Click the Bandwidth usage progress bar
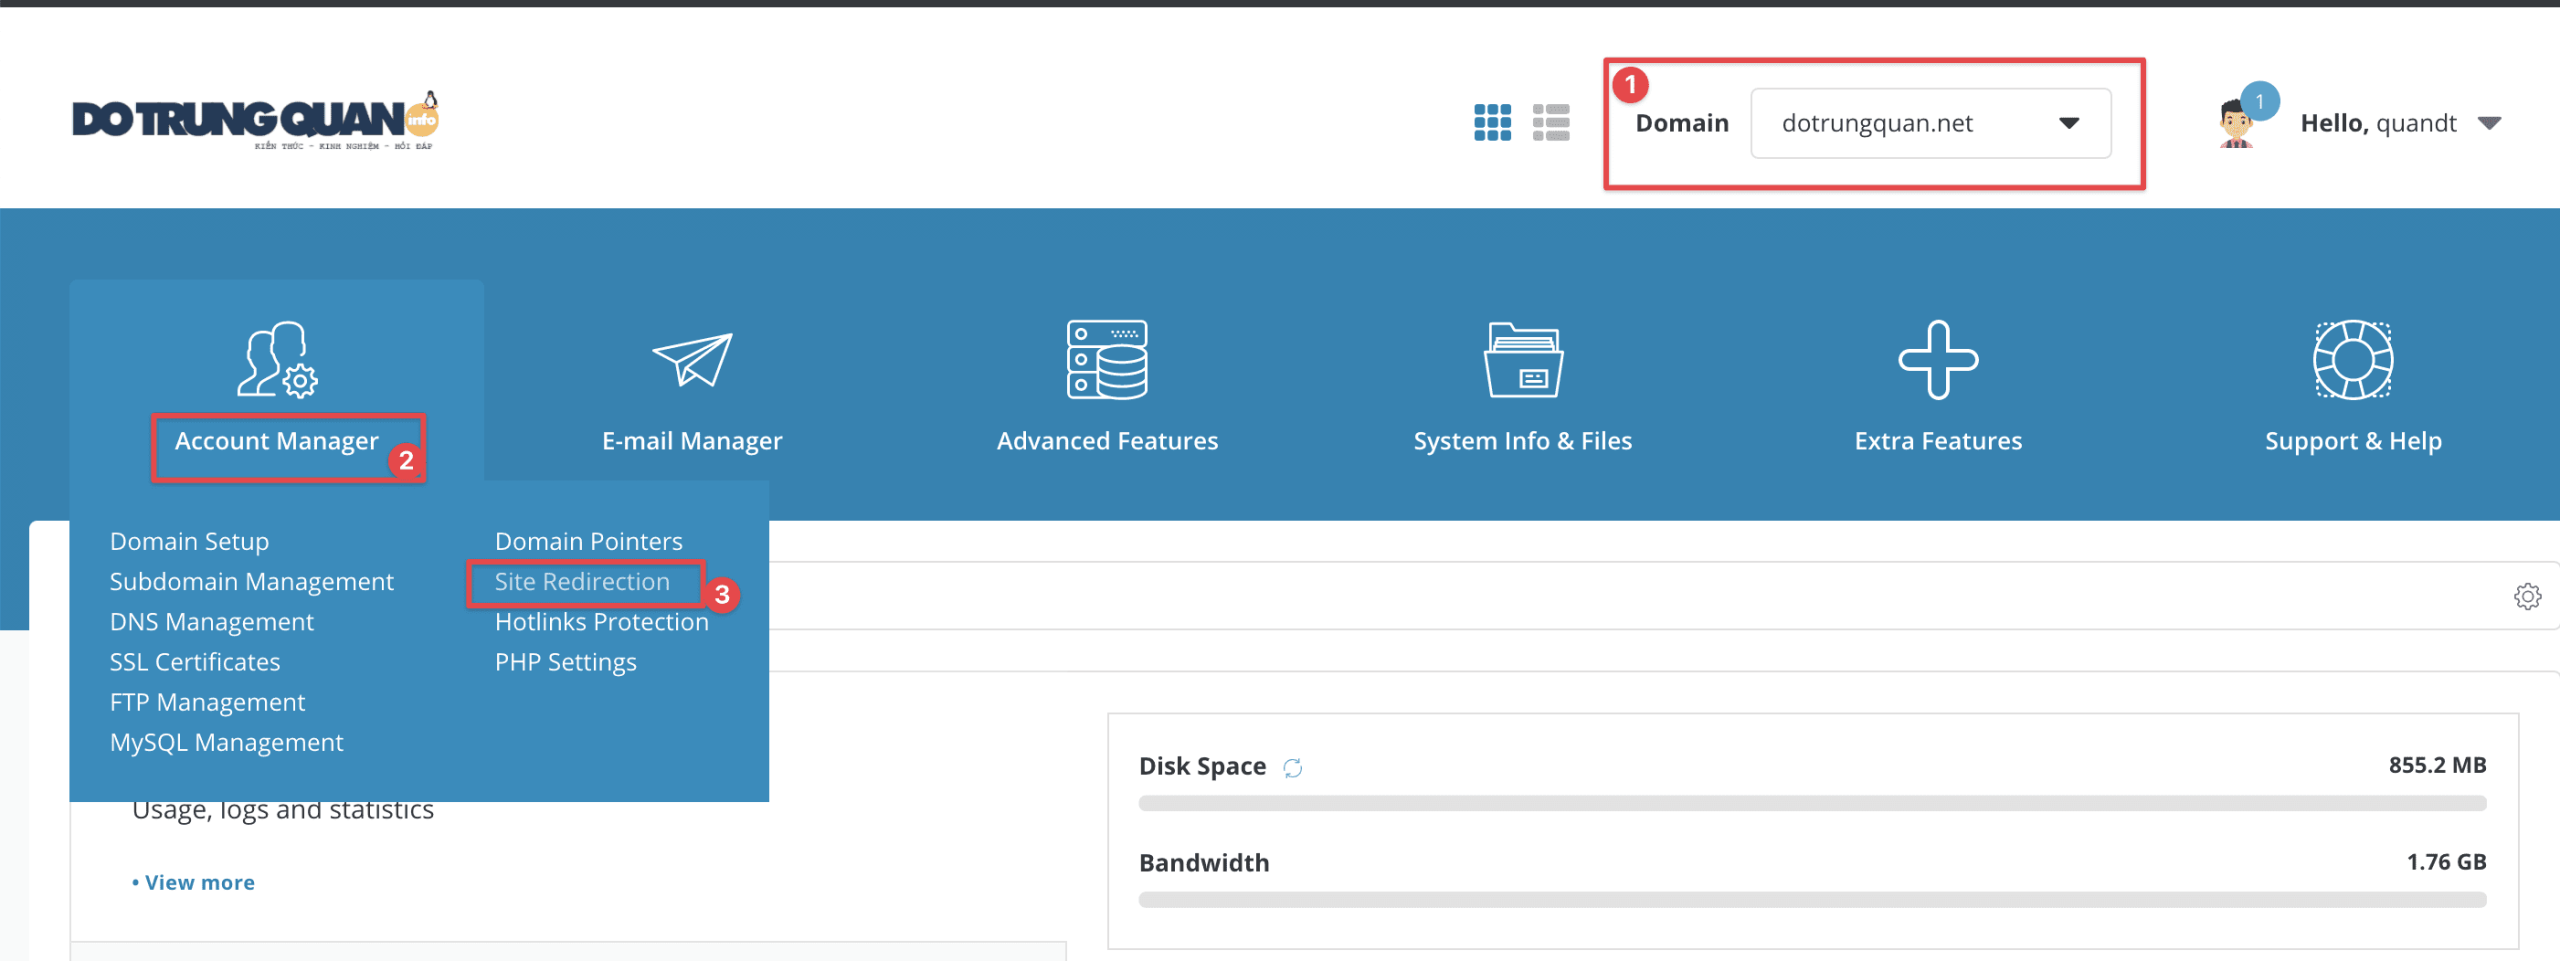The width and height of the screenshot is (2560, 961). tap(1810, 899)
